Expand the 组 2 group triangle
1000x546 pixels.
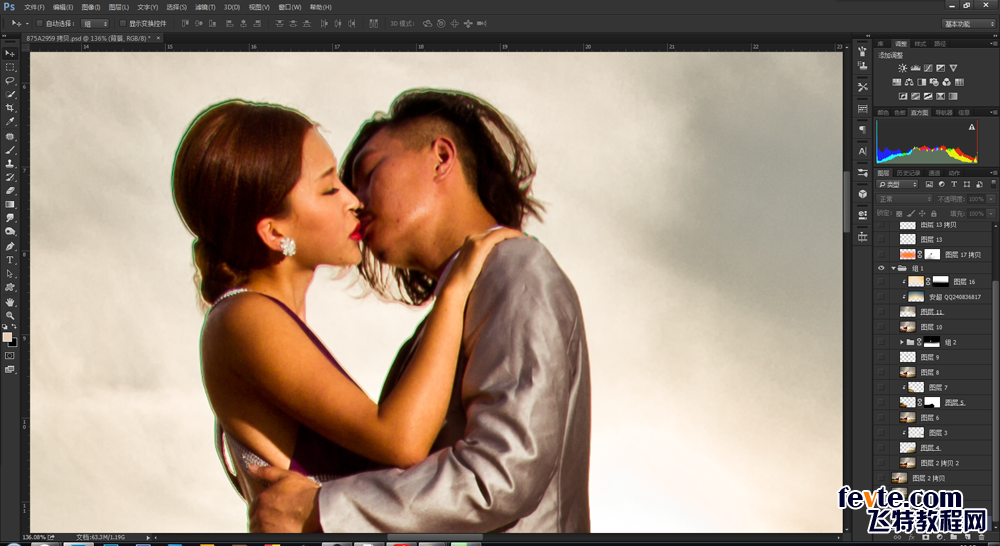click(902, 342)
